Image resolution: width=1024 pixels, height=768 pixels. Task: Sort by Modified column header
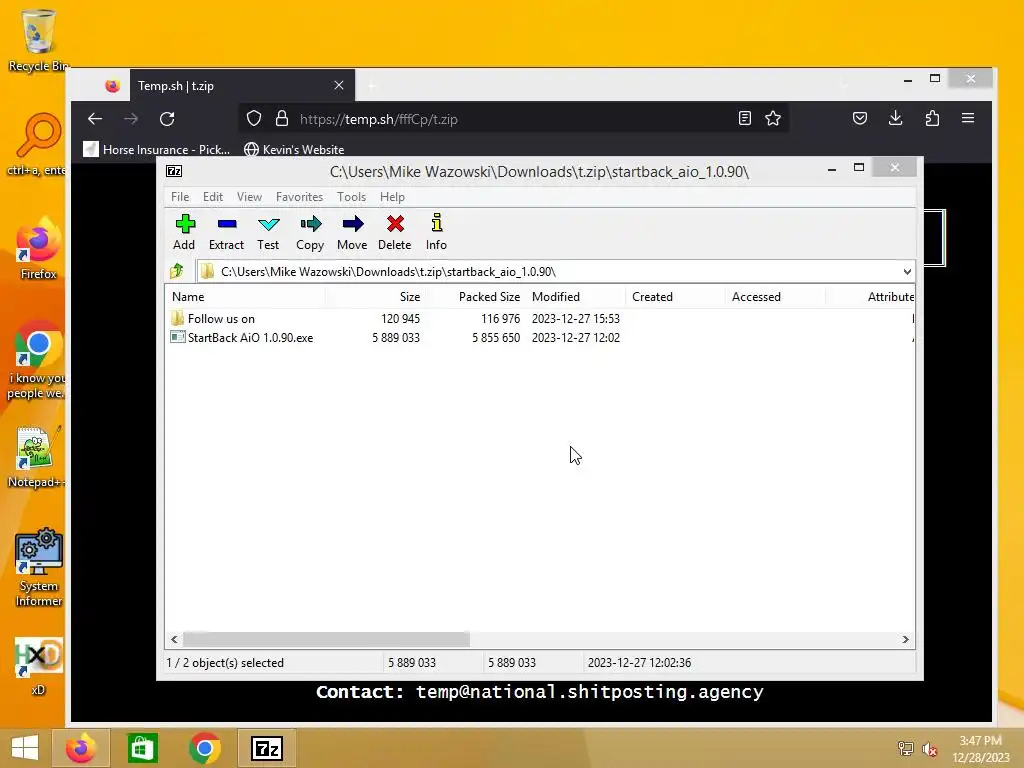pos(575,296)
